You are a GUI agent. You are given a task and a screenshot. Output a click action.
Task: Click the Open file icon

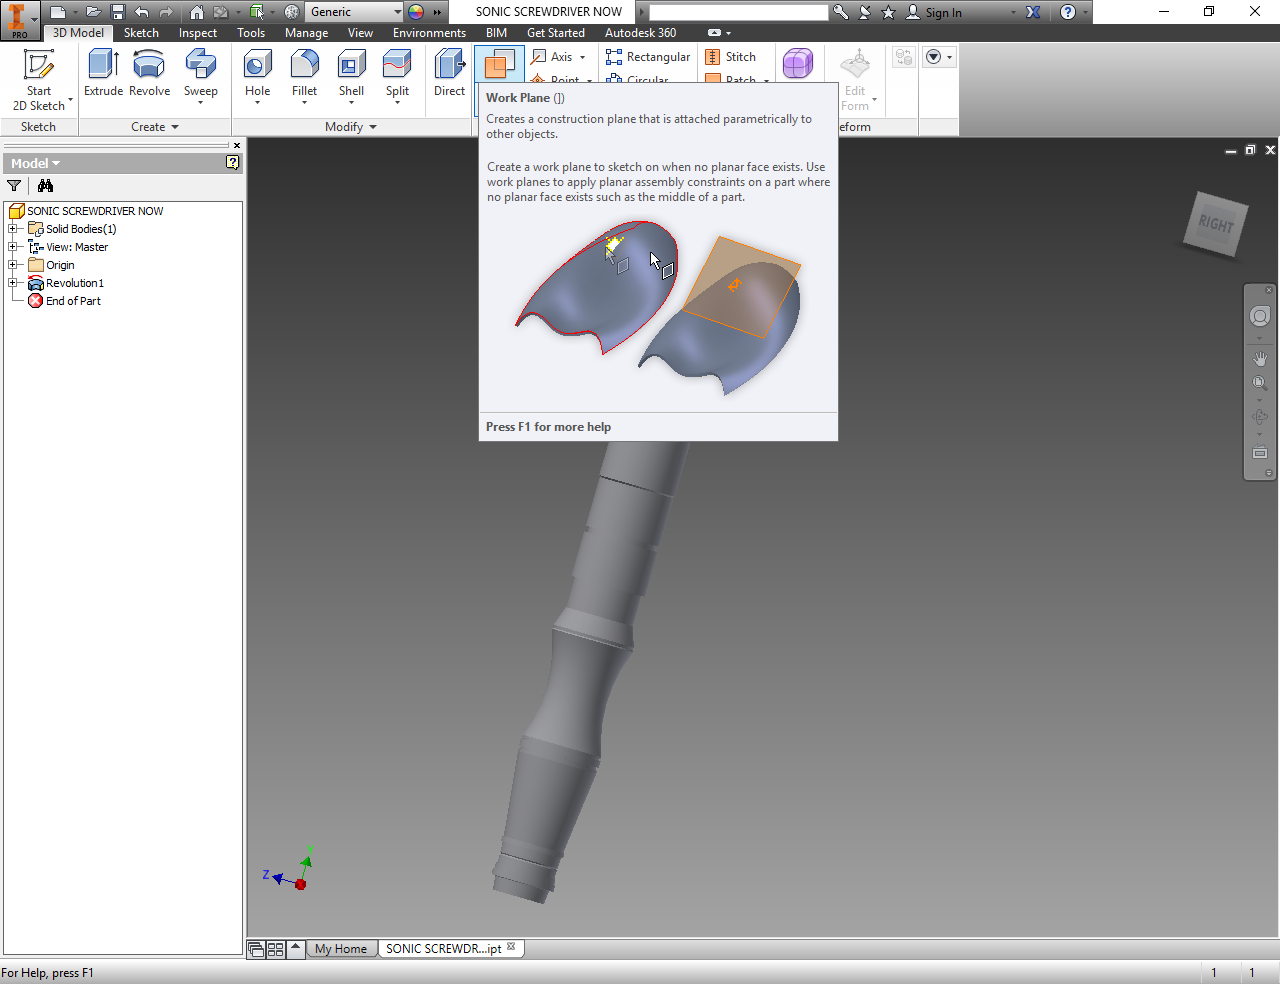point(93,12)
